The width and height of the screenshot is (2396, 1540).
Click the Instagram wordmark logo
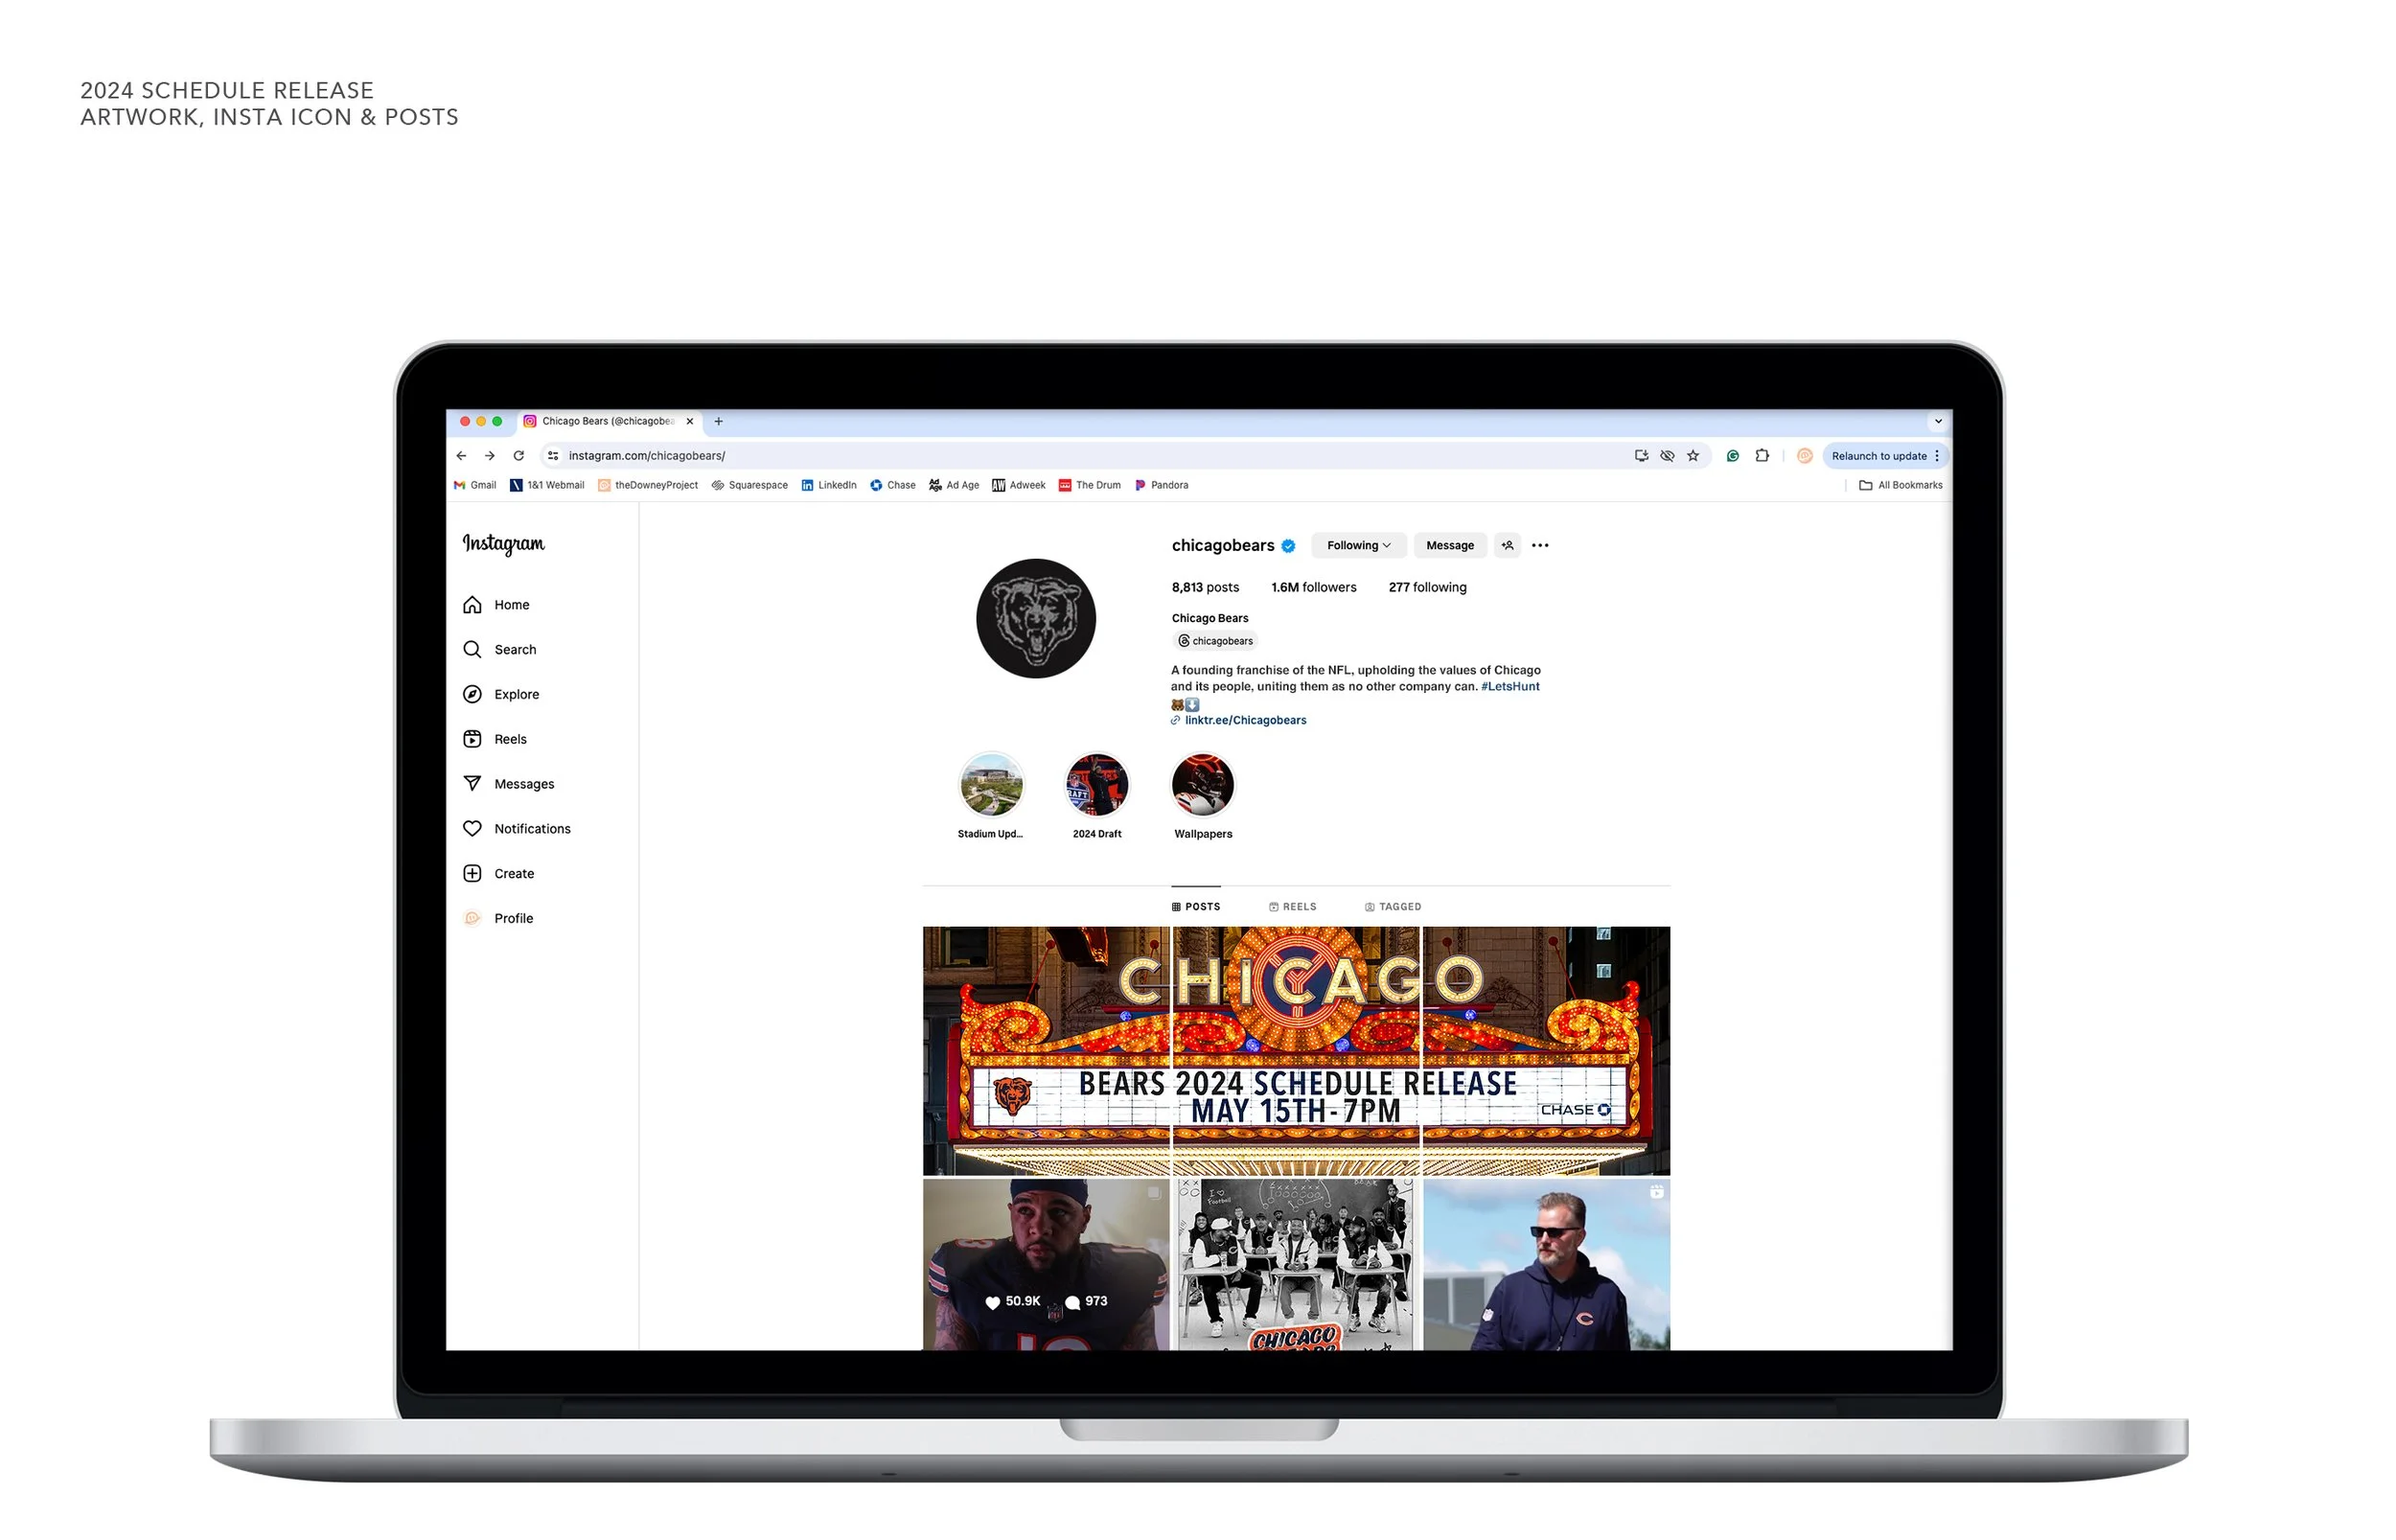point(504,544)
